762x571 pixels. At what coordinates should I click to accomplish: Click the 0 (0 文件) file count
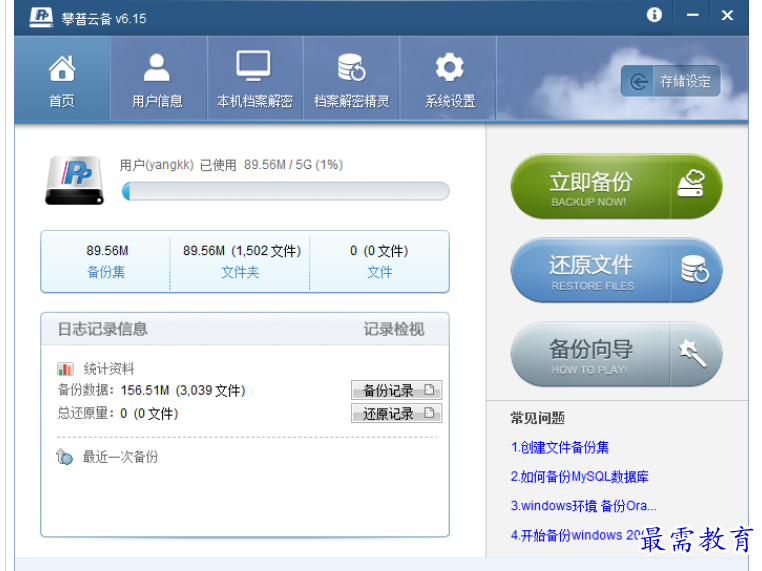click(379, 251)
